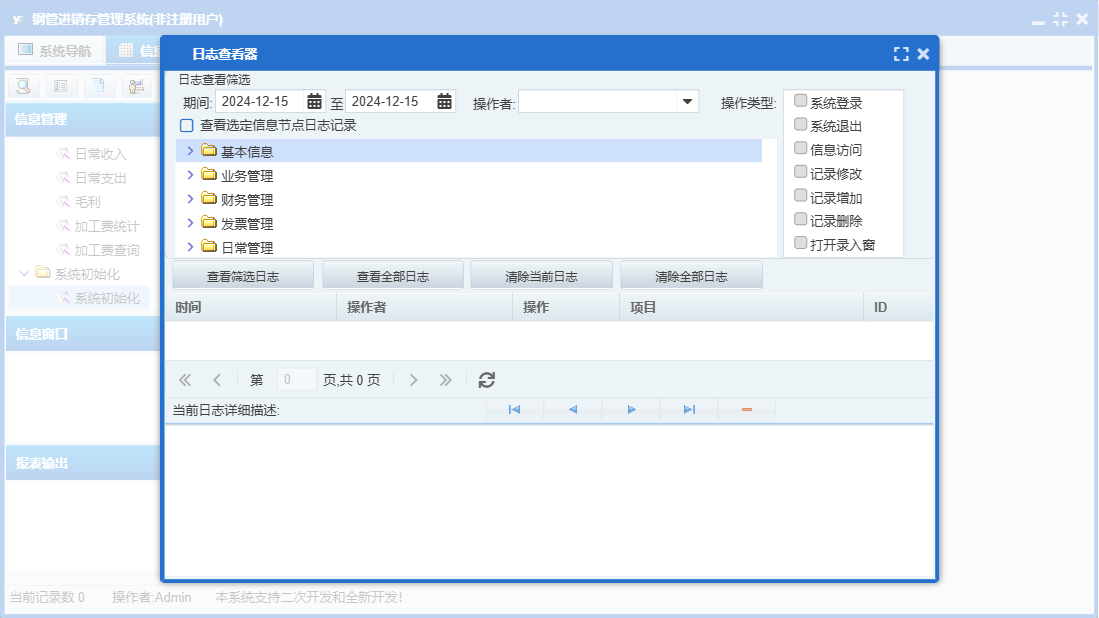Close the 日志查看器 dialog
Screen dimensions: 1099x618
click(924, 54)
